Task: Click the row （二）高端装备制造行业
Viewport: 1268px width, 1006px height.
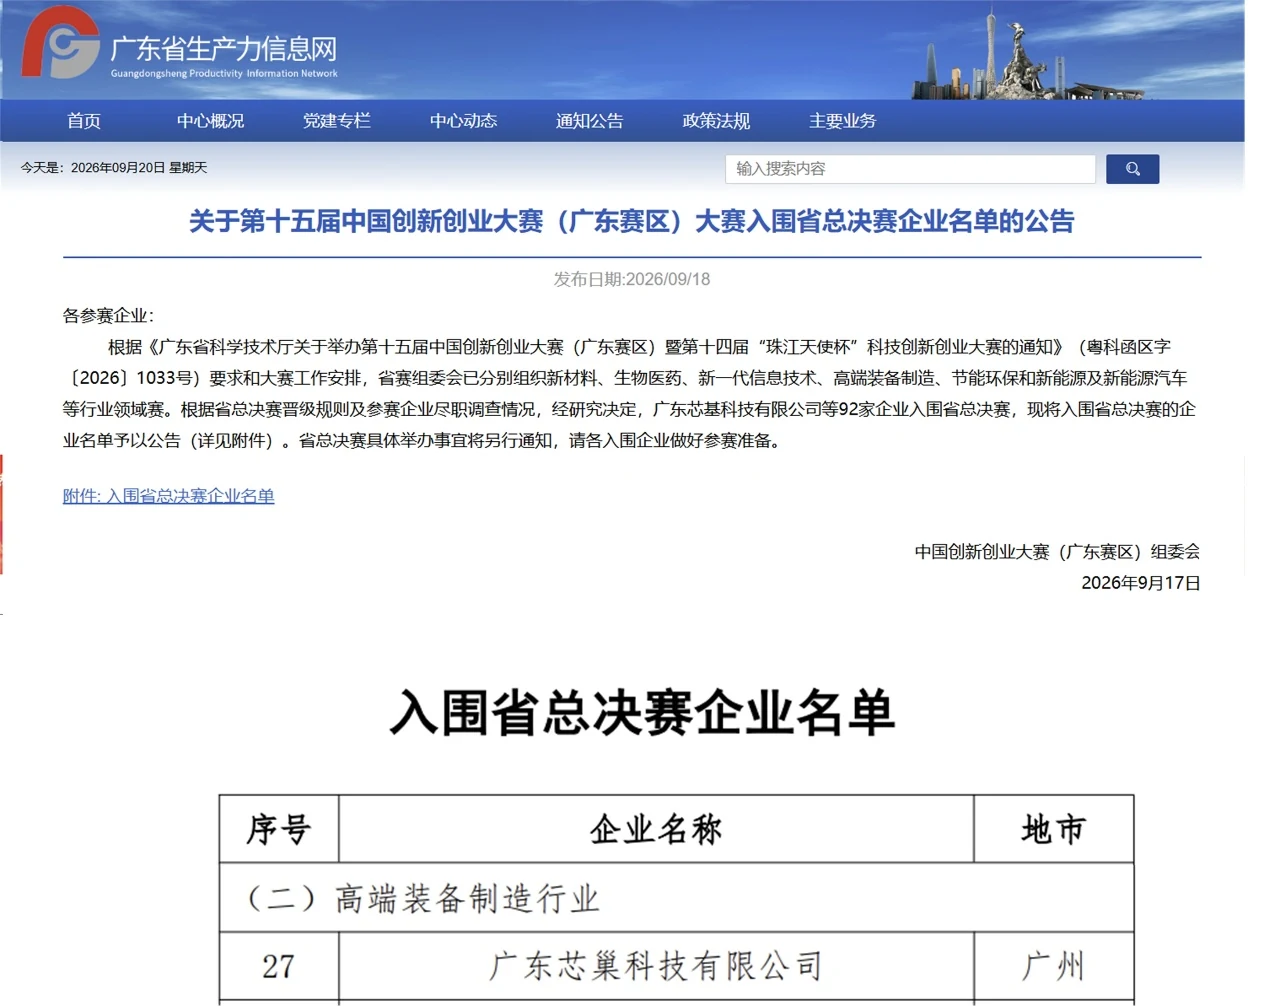Action: 677,898
